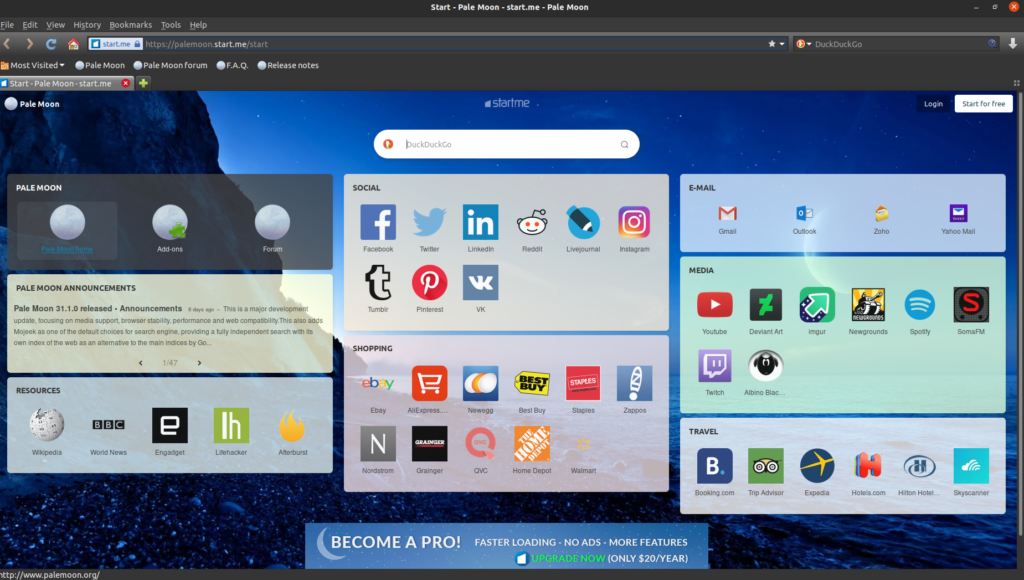Screen dimensions: 1024x580
Task: Open the Pale Moon 31.1.0 released announcement
Action: 98,308
